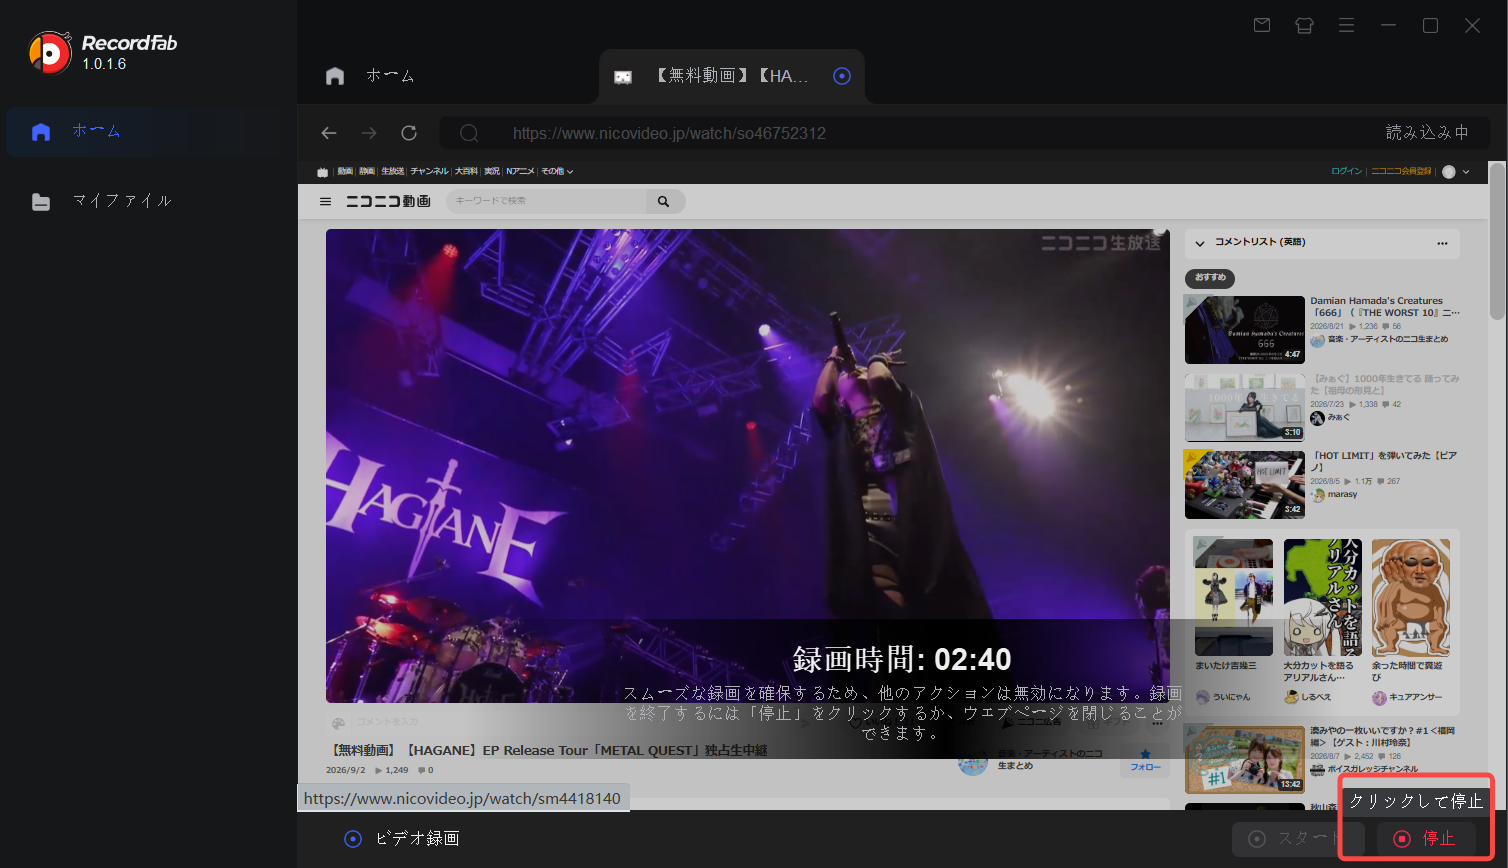
Task: Click the magnifier search button on niconico
Action: pos(664,201)
